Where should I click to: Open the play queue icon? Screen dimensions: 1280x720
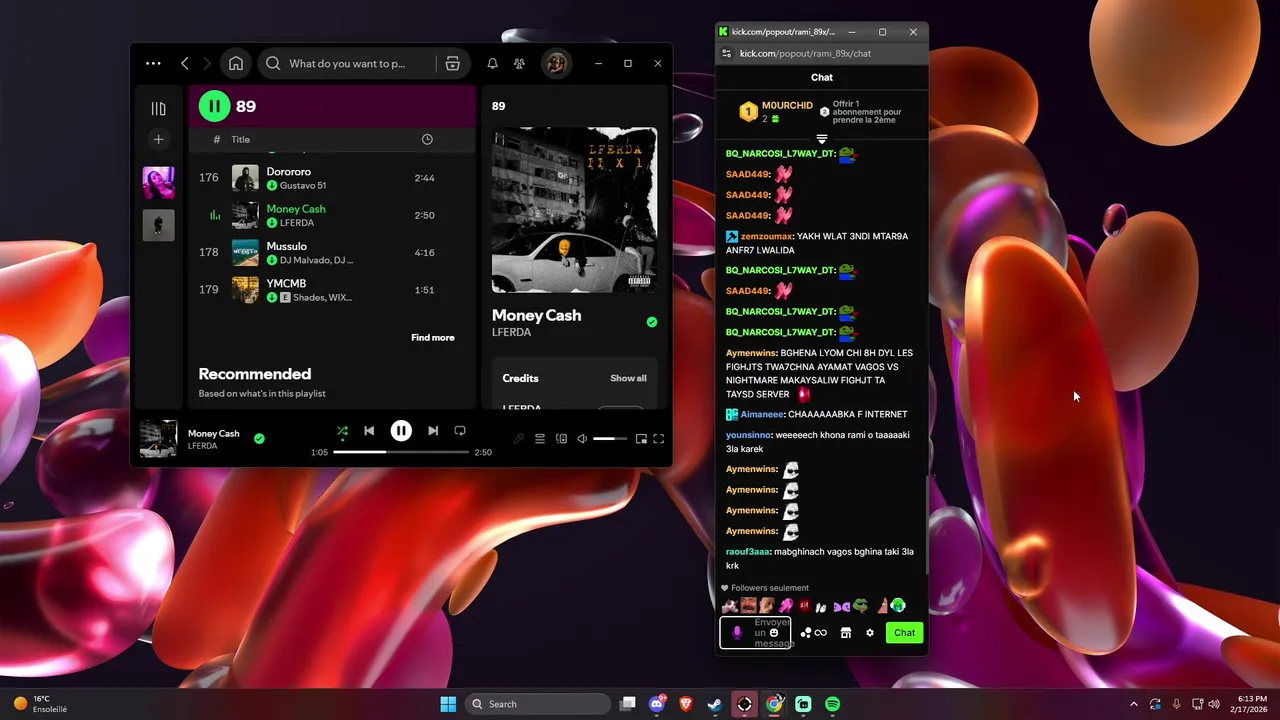point(539,438)
